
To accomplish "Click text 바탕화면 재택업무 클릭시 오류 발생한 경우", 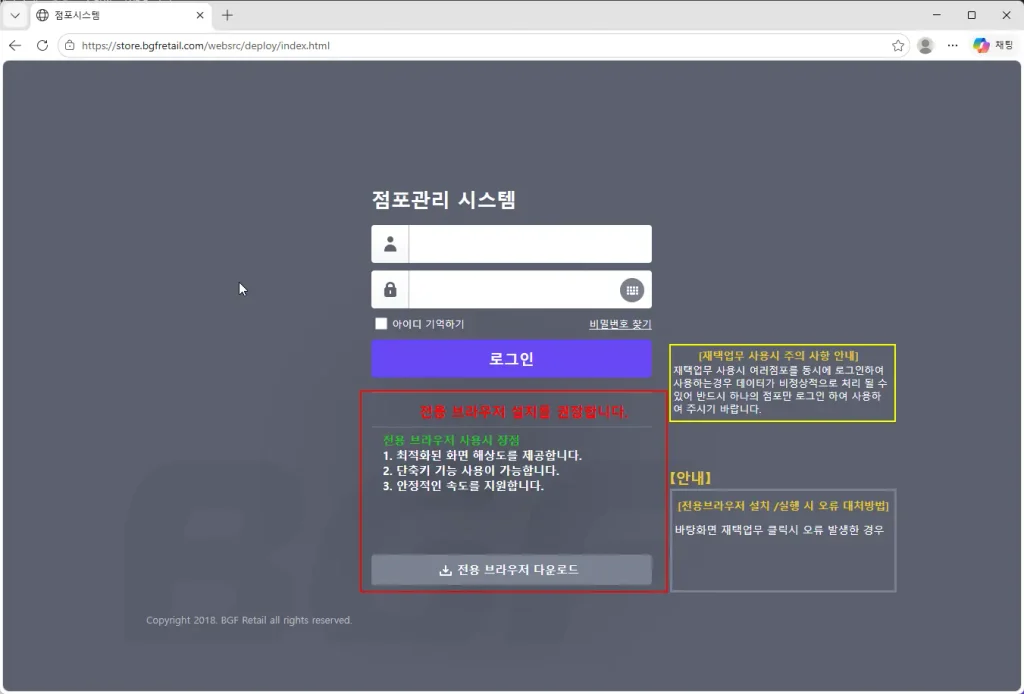I will pyautogui.click(x=779, y=530).
